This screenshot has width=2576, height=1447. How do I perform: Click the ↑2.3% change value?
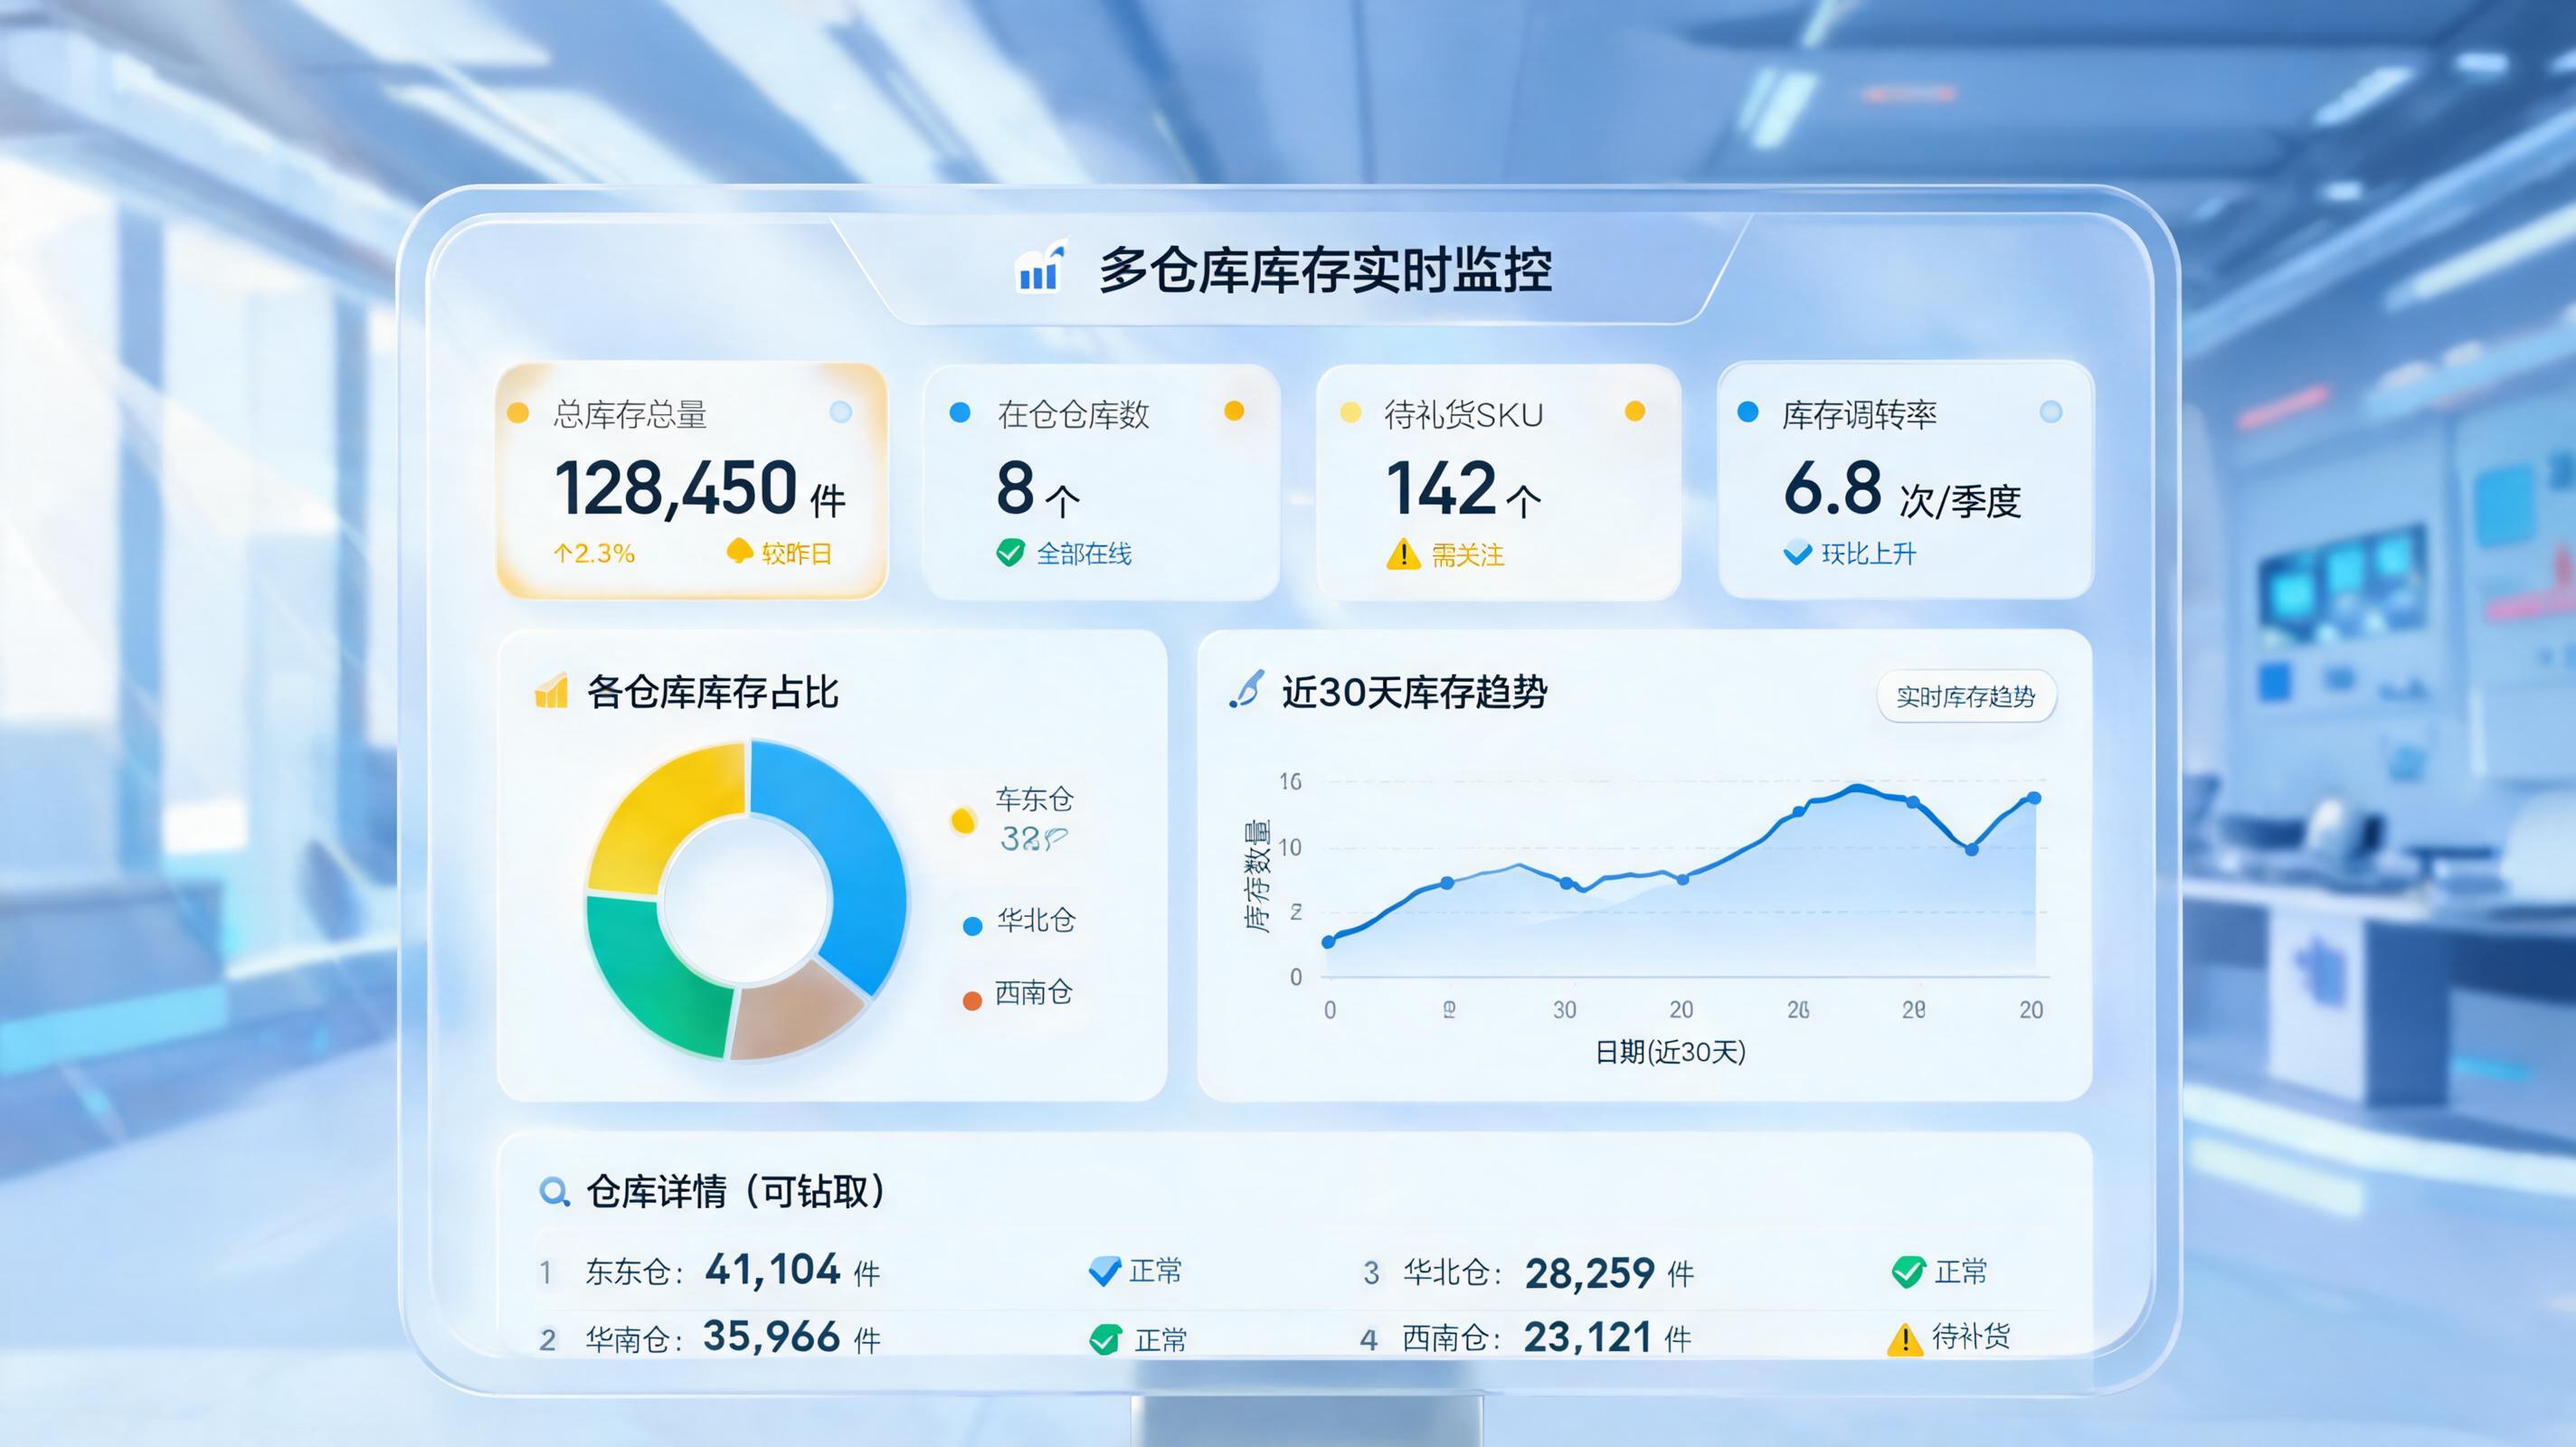[x=594, y=553]
